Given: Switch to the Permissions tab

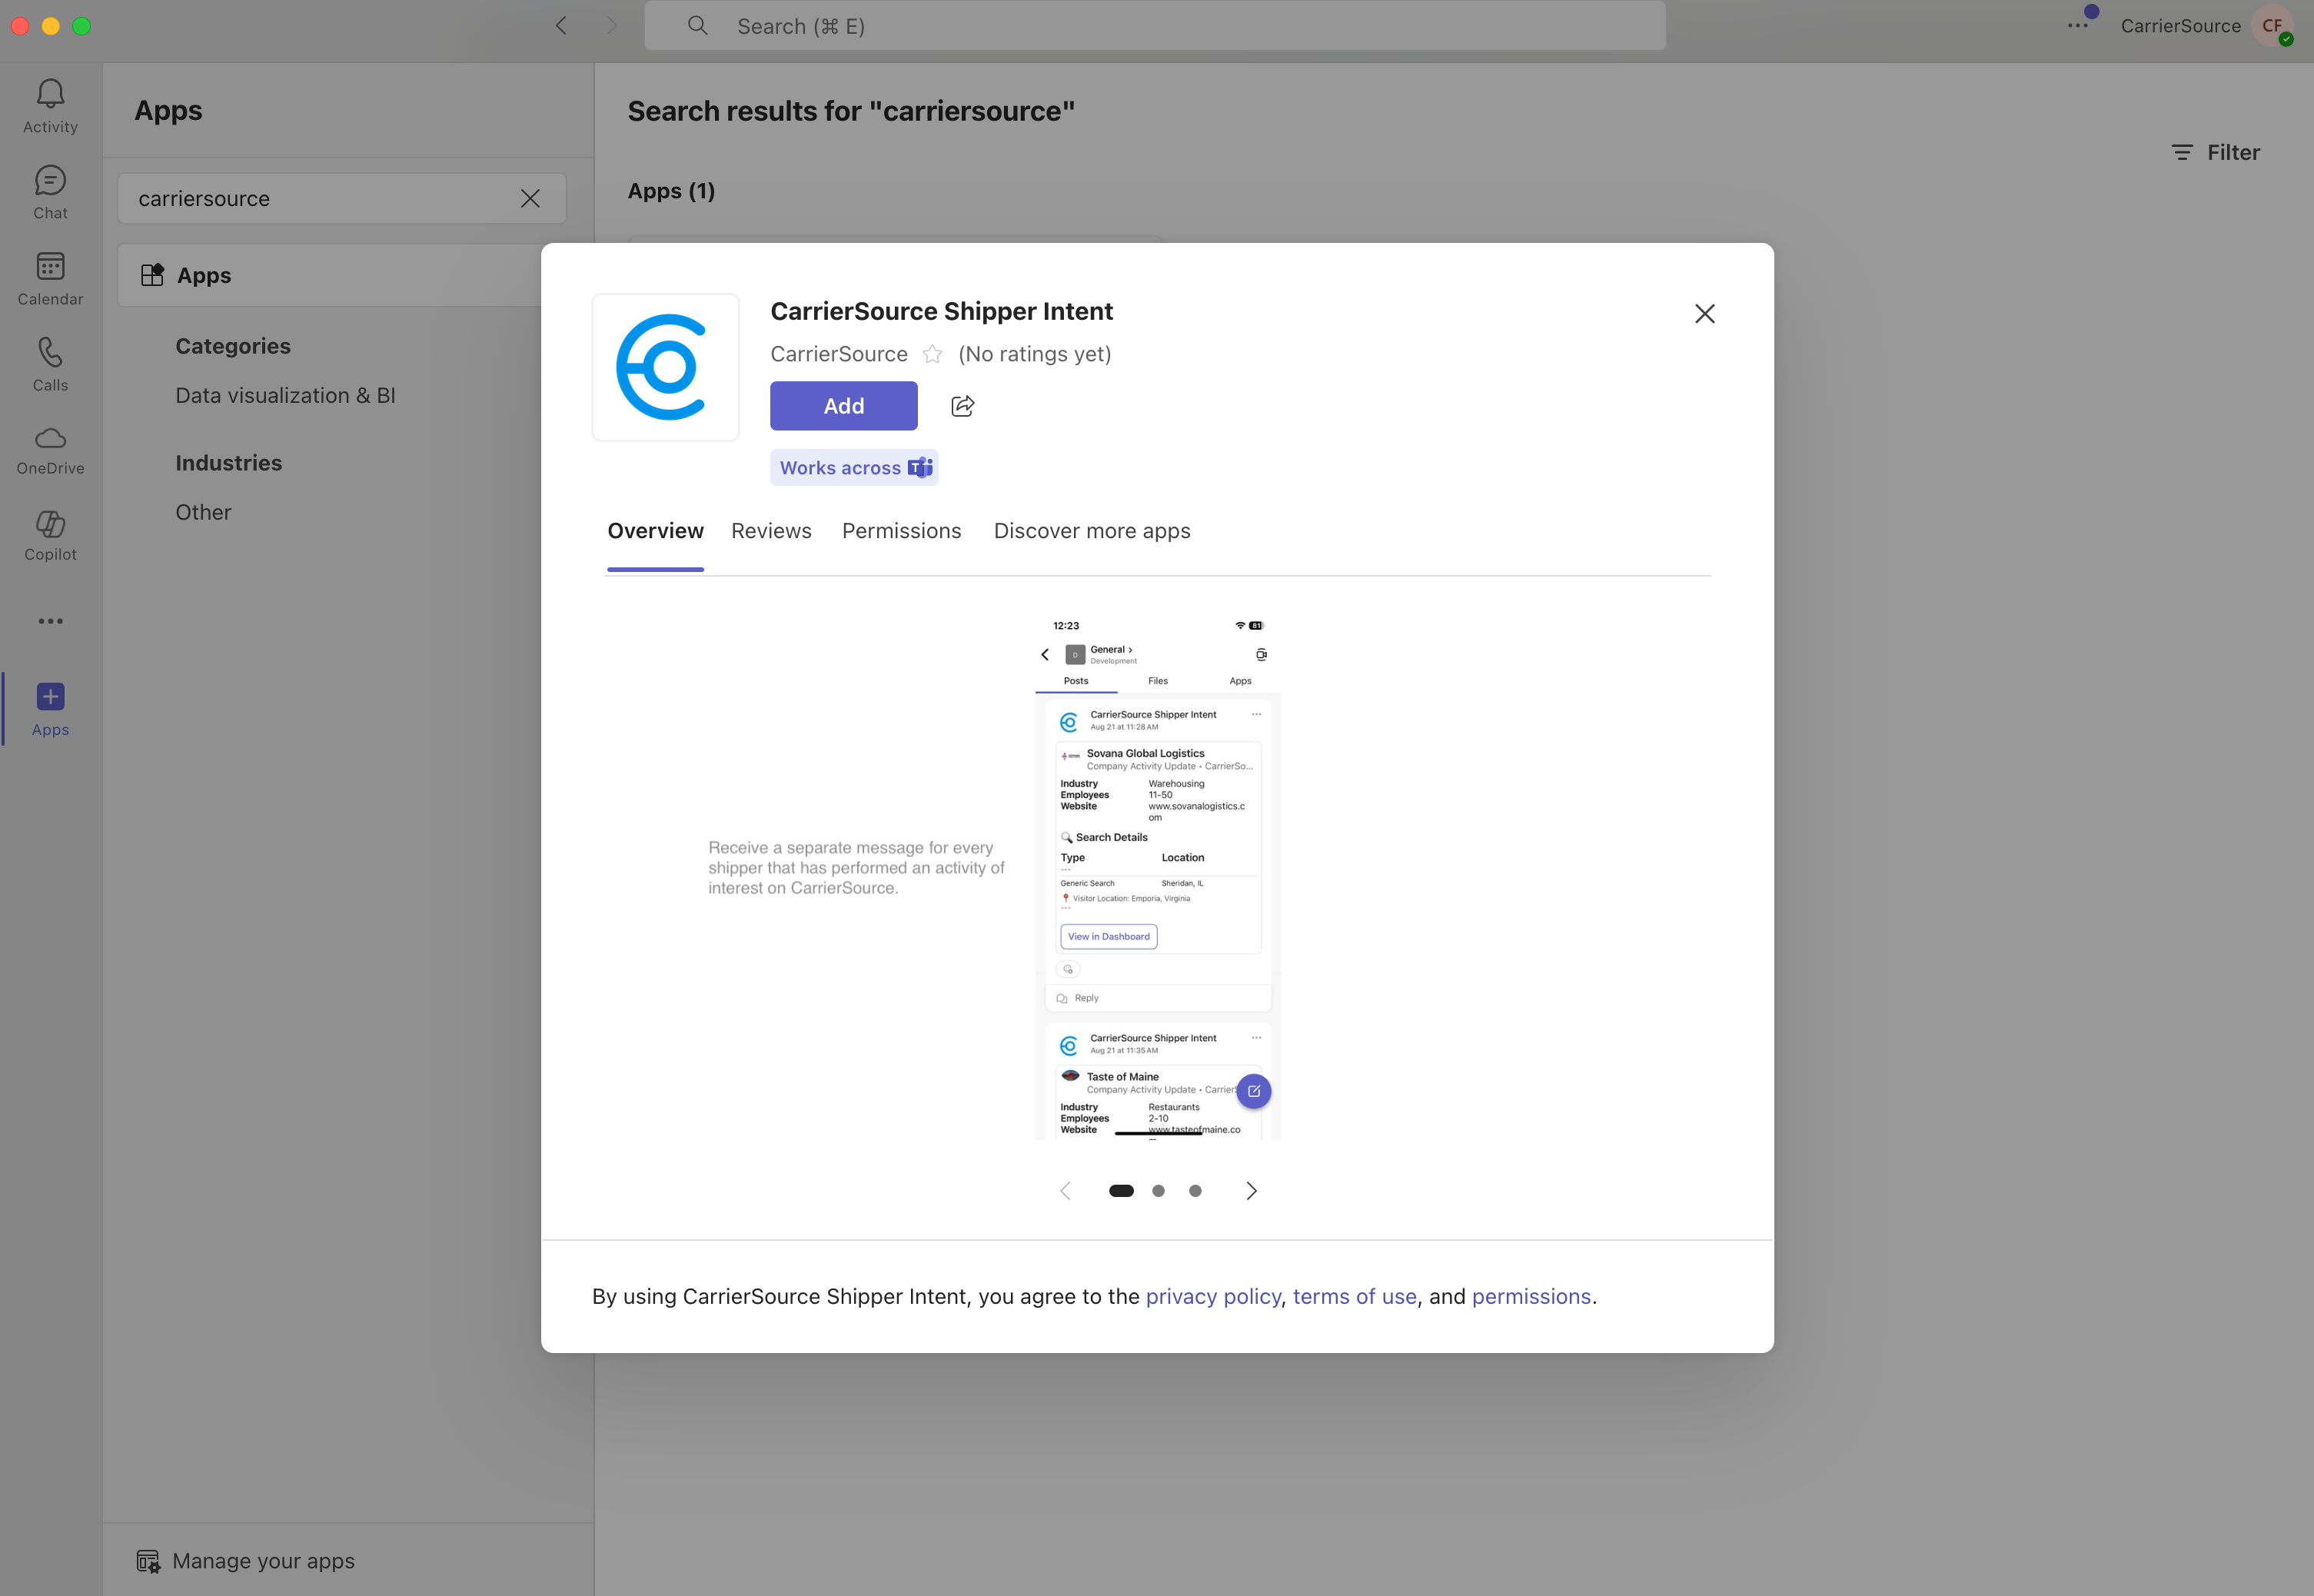Looking at the screenshot, I should coord(901,531).
